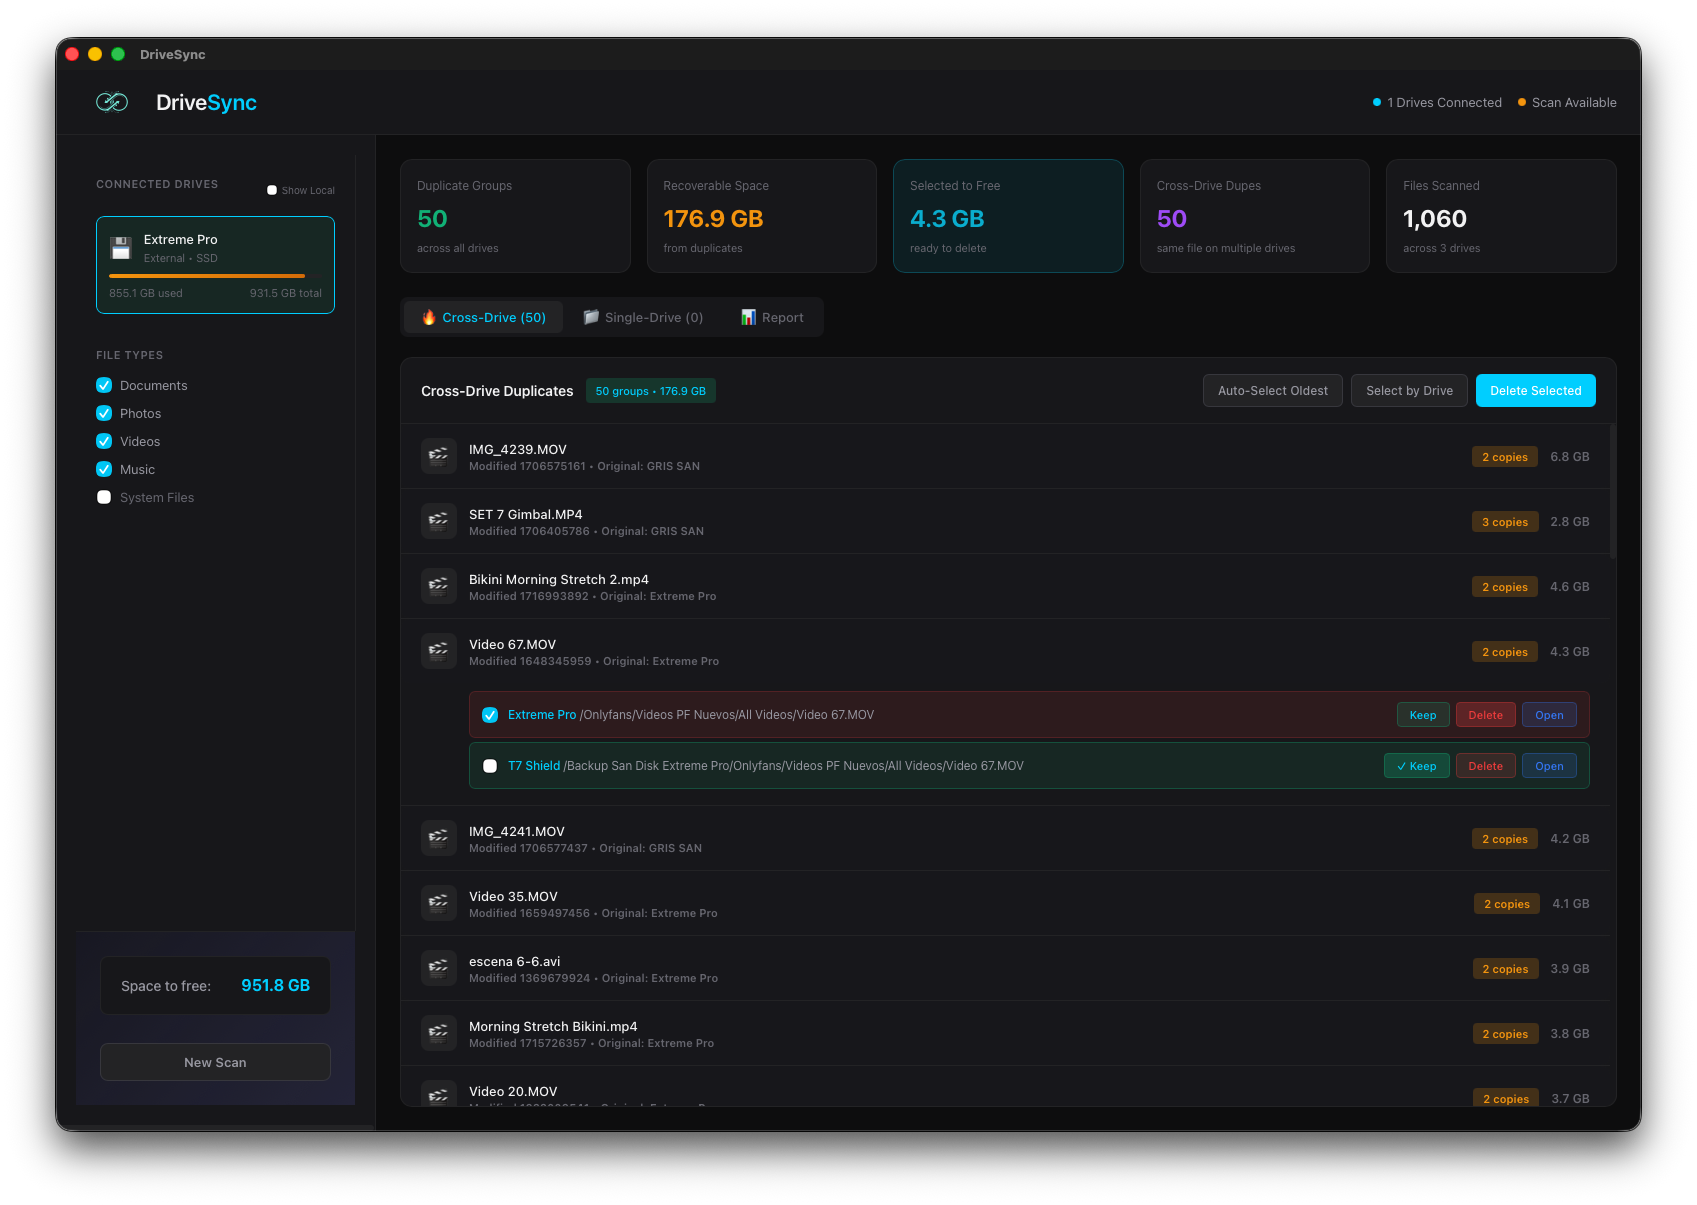This screenshot has width=1697, height=1205.
Task: Click the clapperboard icon for IMG_4239.MOV
Action: [438, 455]
